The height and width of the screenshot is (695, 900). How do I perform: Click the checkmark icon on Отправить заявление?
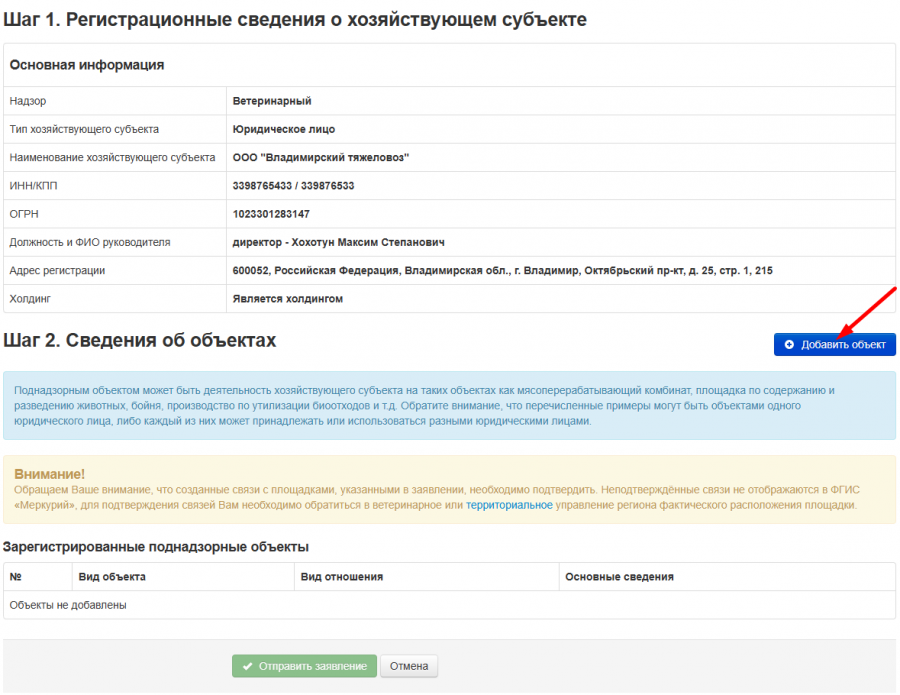coord(247,666)
